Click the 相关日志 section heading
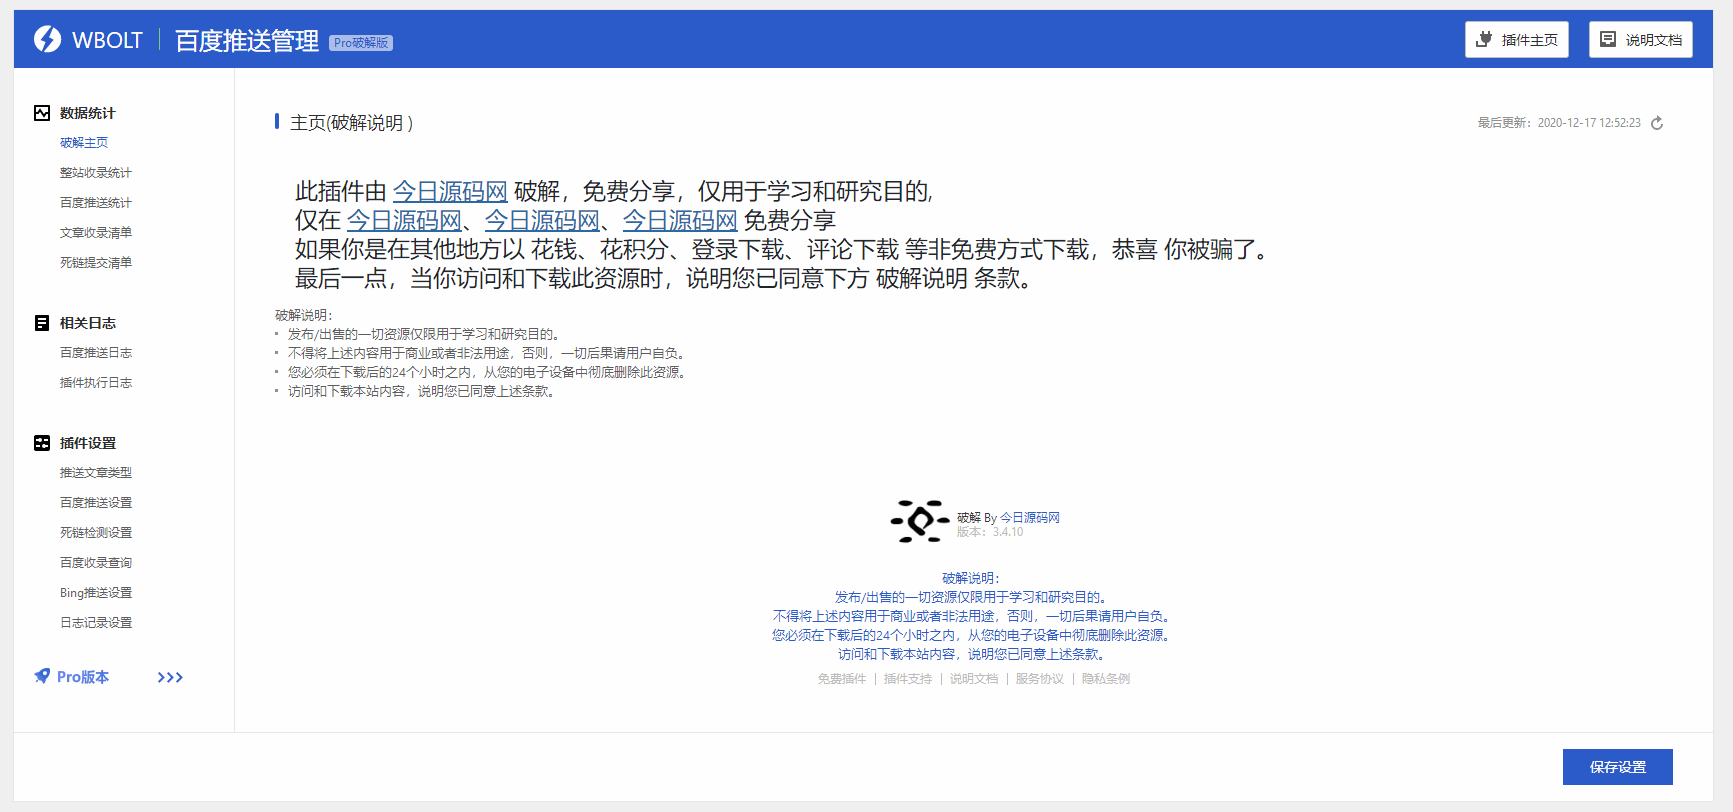Viewport: 1733px width, 812px height. click(x=88, y=323)
